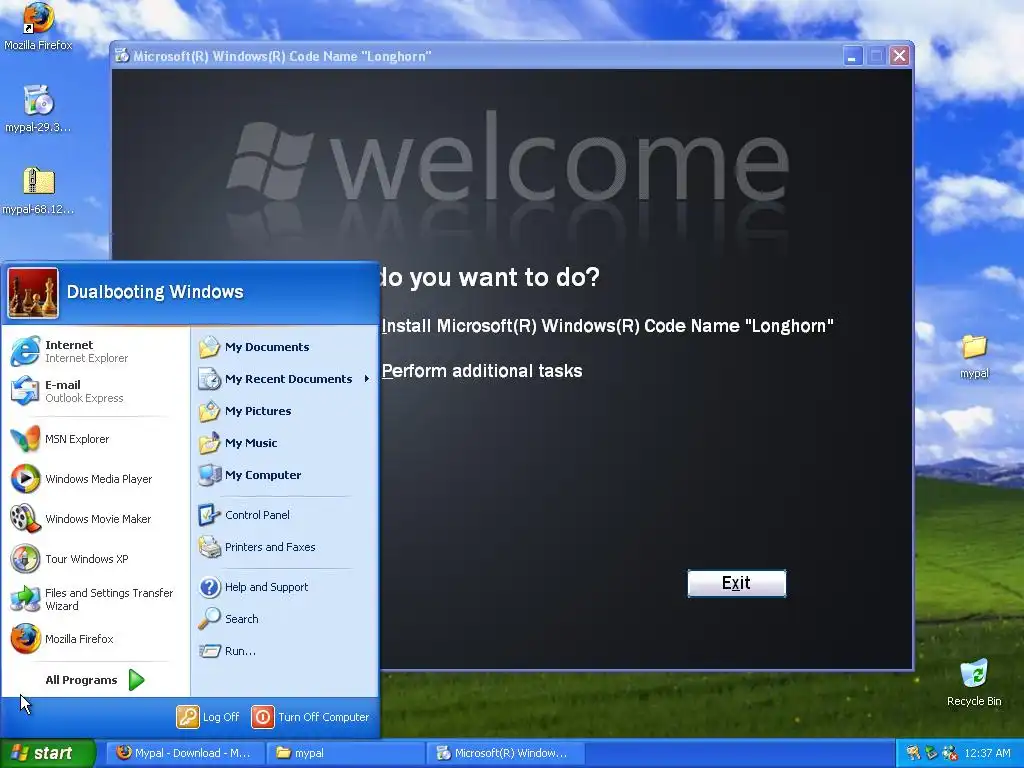The image size is (1024, 768).
Task: Open My Documents folder
Action: 285,347
